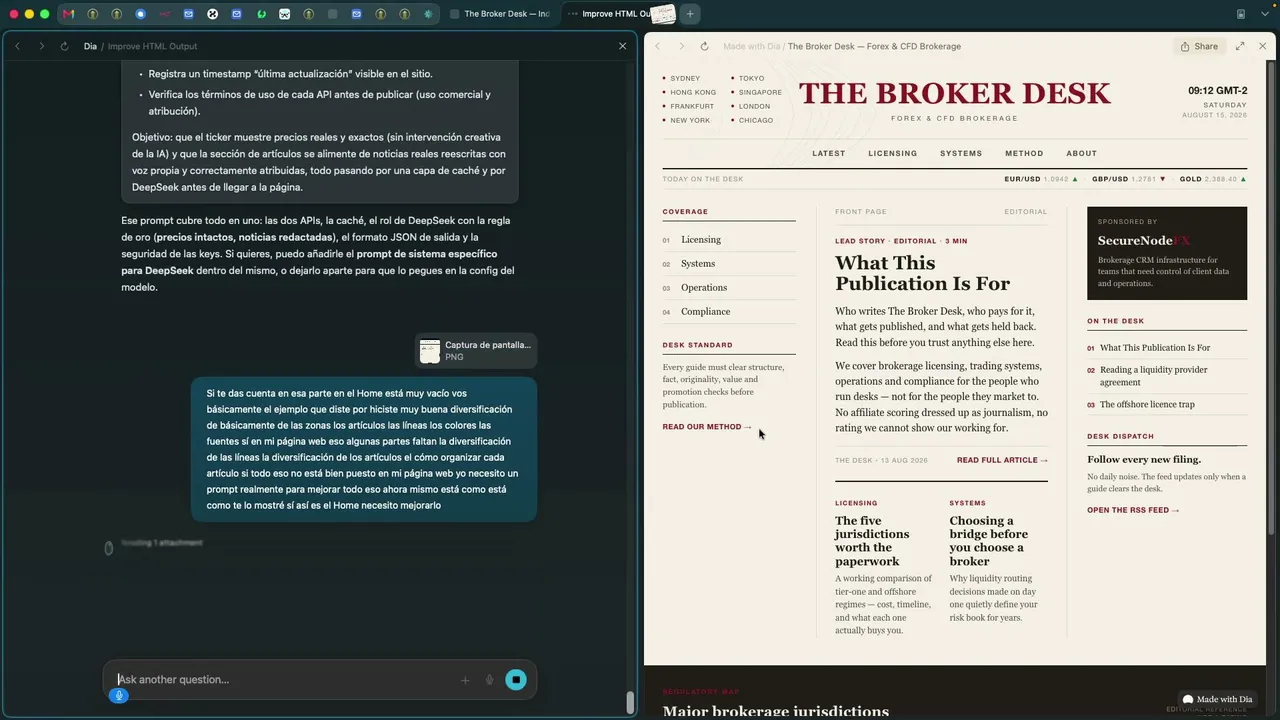Click the blue dictation microphone badge
Viewport: 1280px width, 720px height.
point(119,695)
